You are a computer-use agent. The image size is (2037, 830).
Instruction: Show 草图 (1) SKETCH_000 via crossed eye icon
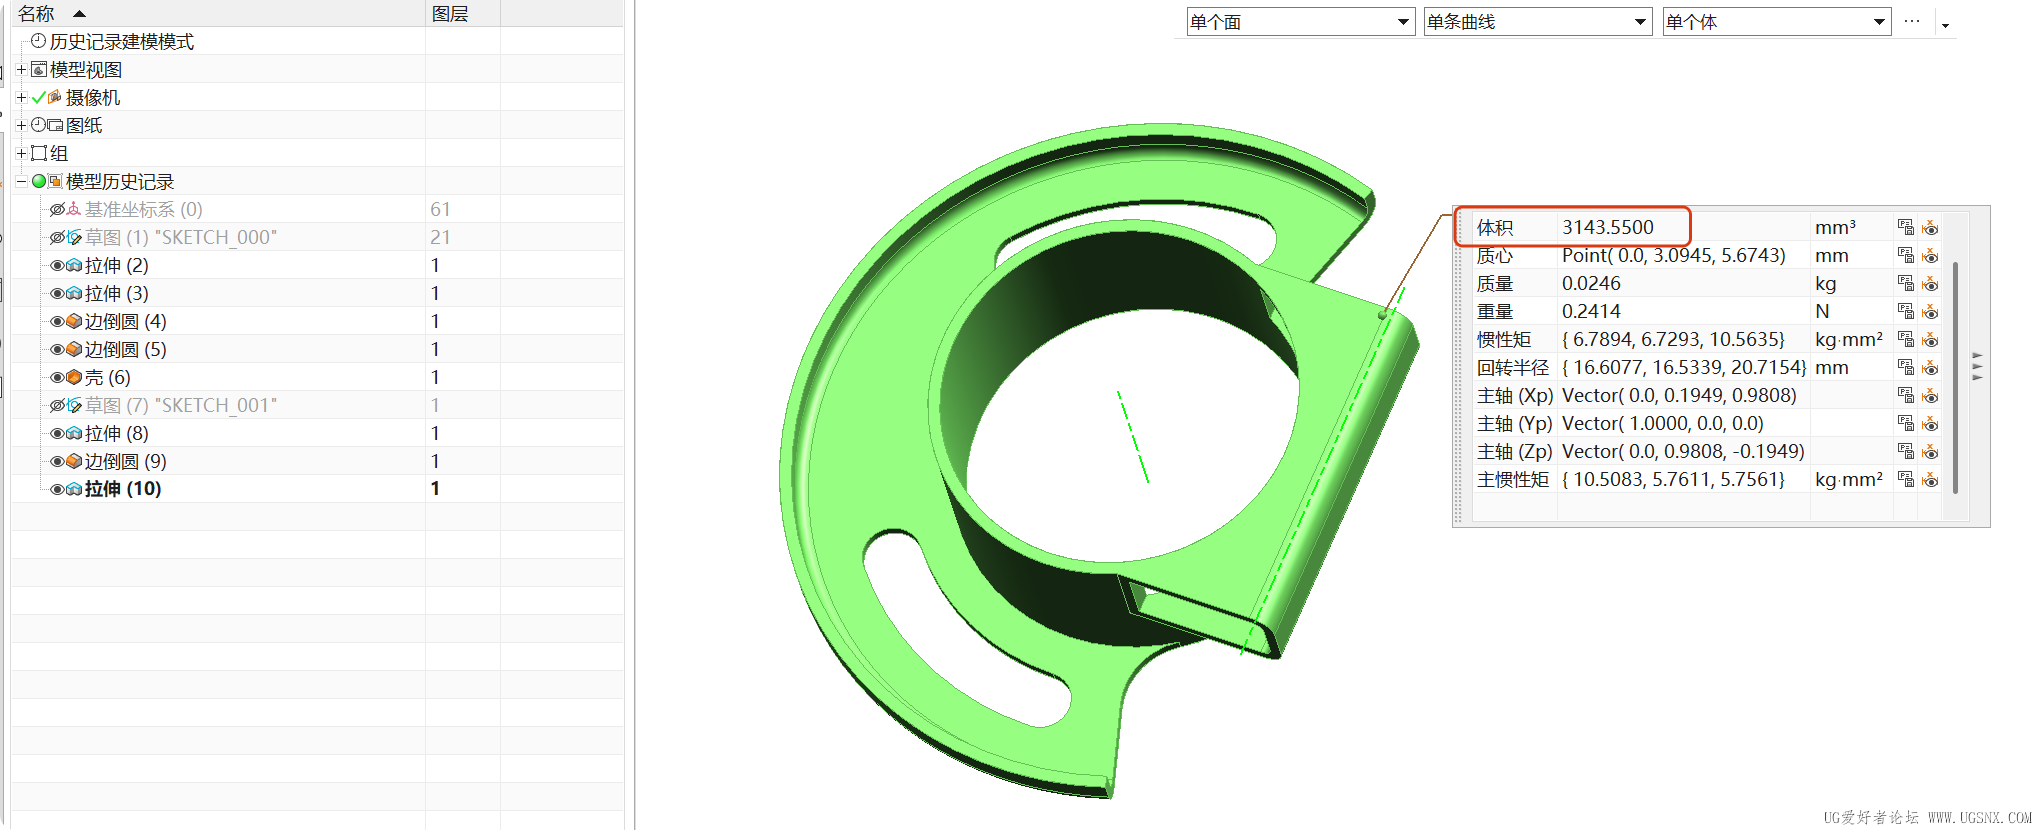57,237
